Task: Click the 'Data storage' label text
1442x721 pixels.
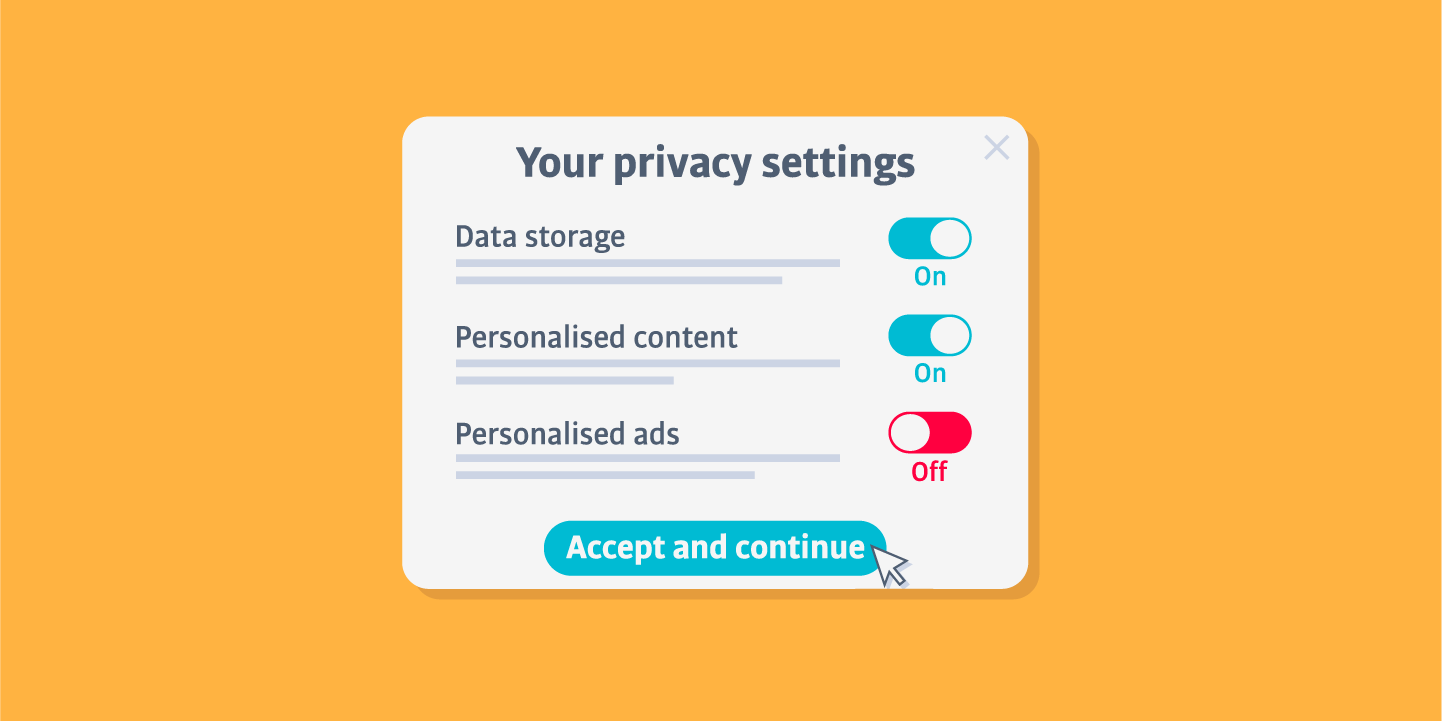Action: coord(540,237)
